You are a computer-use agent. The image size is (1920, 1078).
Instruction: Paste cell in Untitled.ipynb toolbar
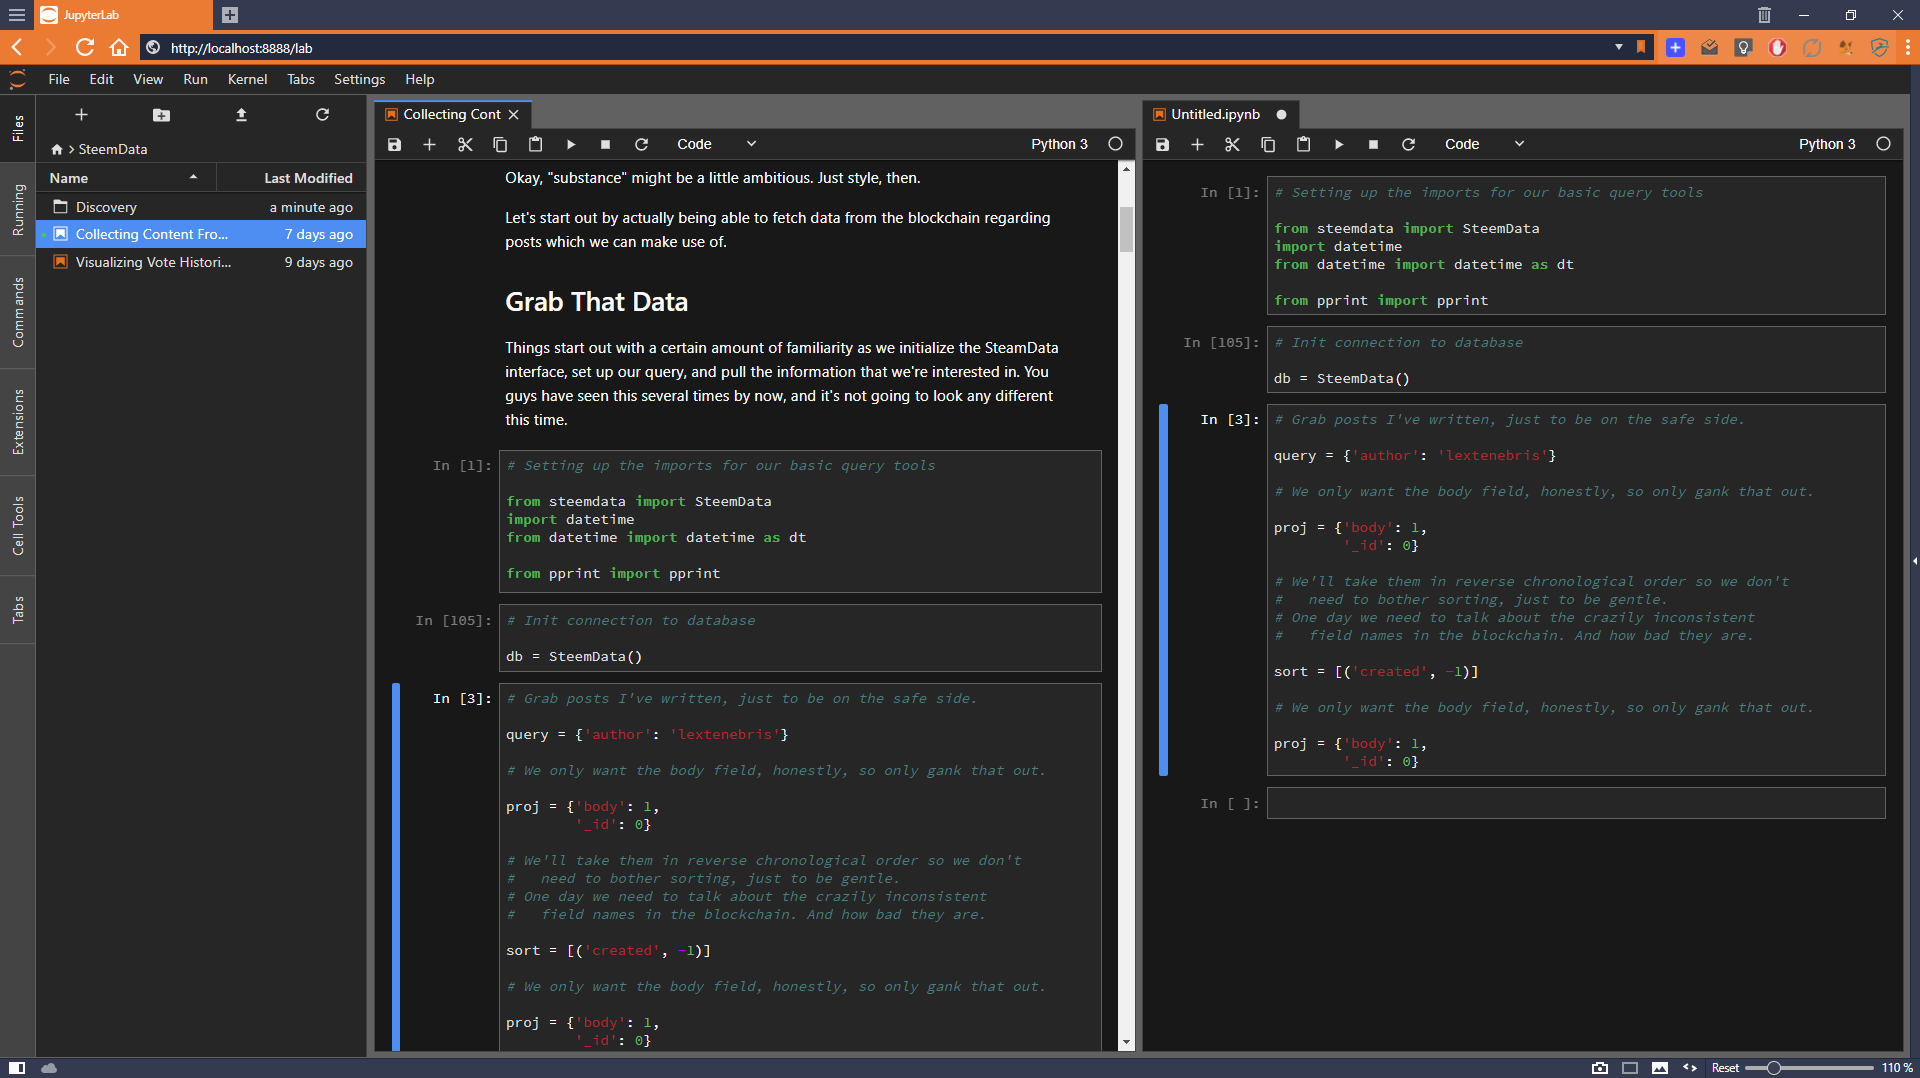[x=1303, y=144]
